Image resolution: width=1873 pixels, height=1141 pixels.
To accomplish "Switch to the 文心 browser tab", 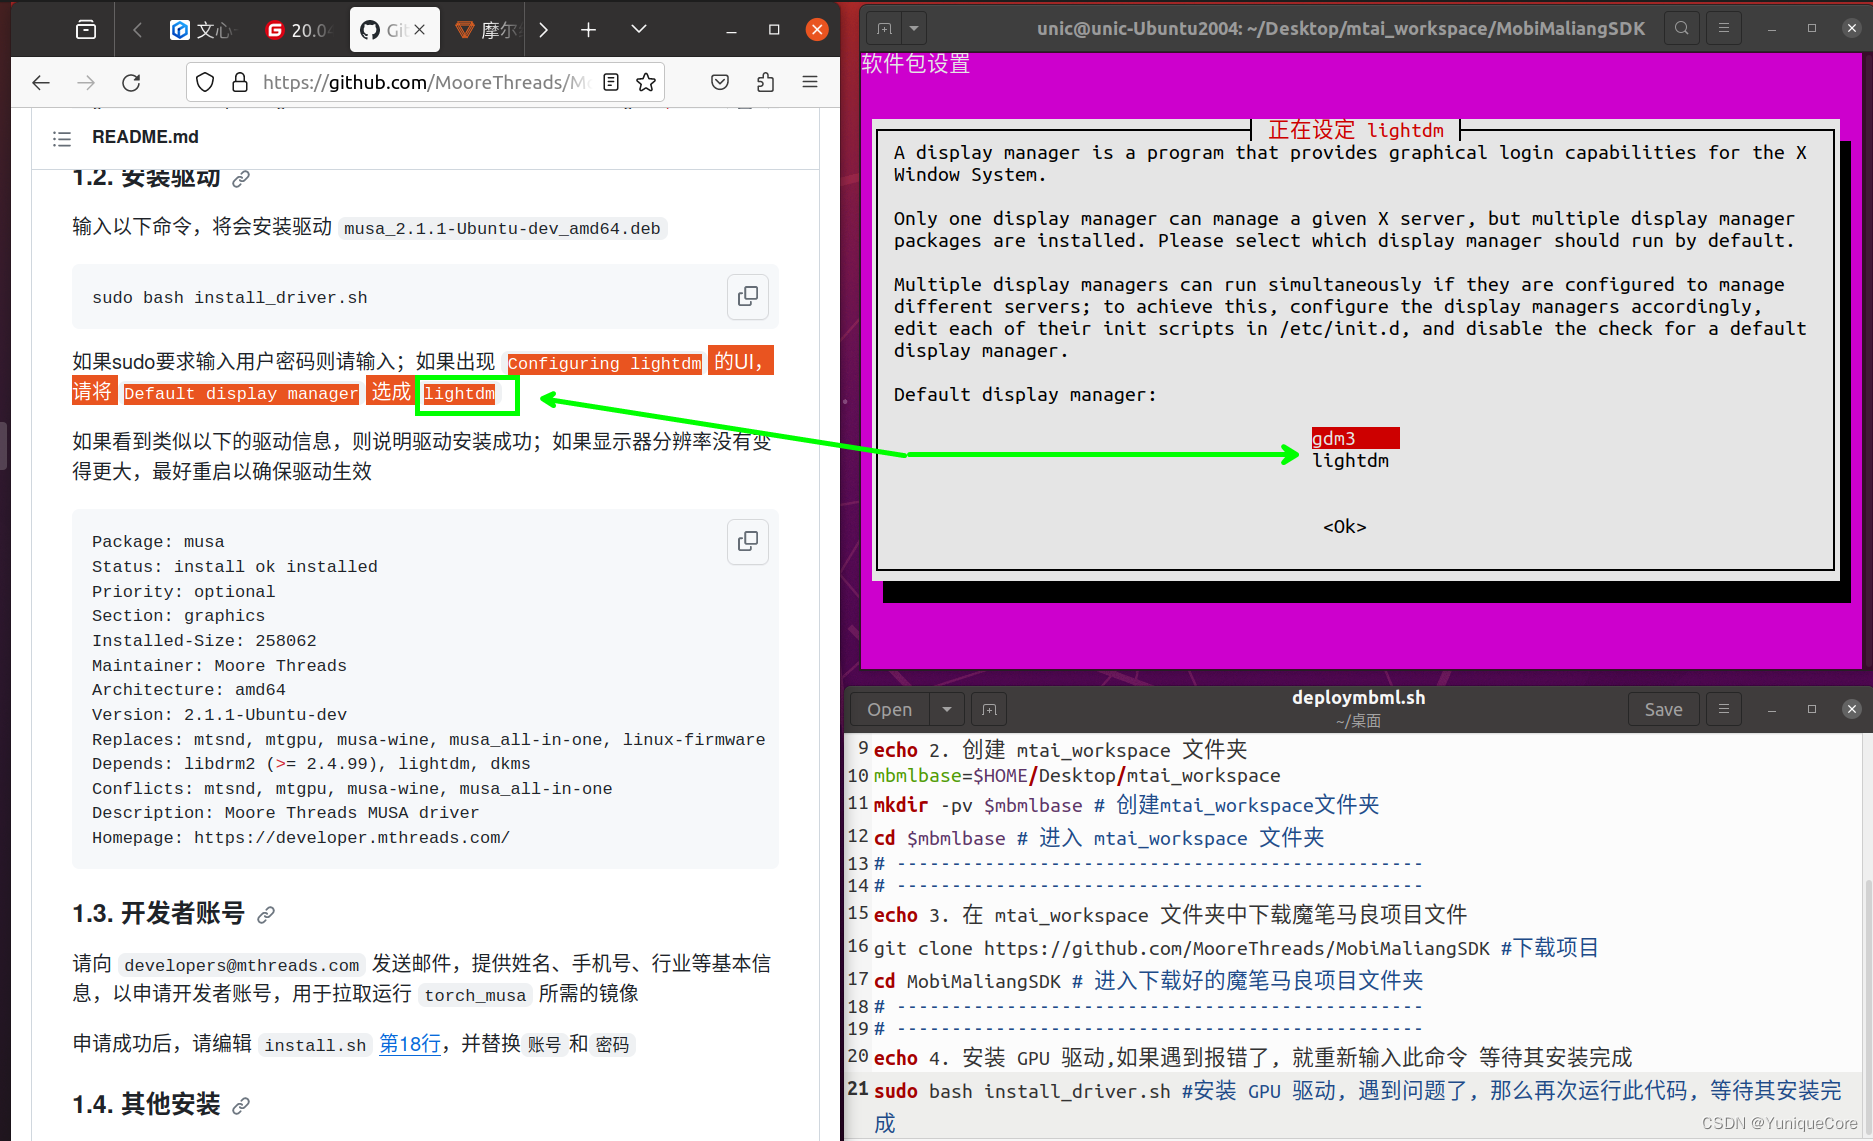I will pos(200,30).
